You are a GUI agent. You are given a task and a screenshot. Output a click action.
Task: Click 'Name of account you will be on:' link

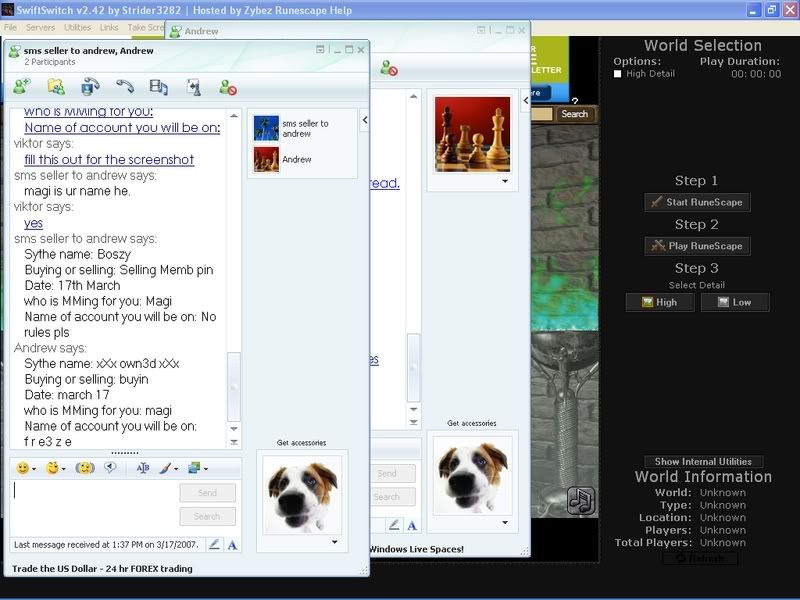click(122, 128)
